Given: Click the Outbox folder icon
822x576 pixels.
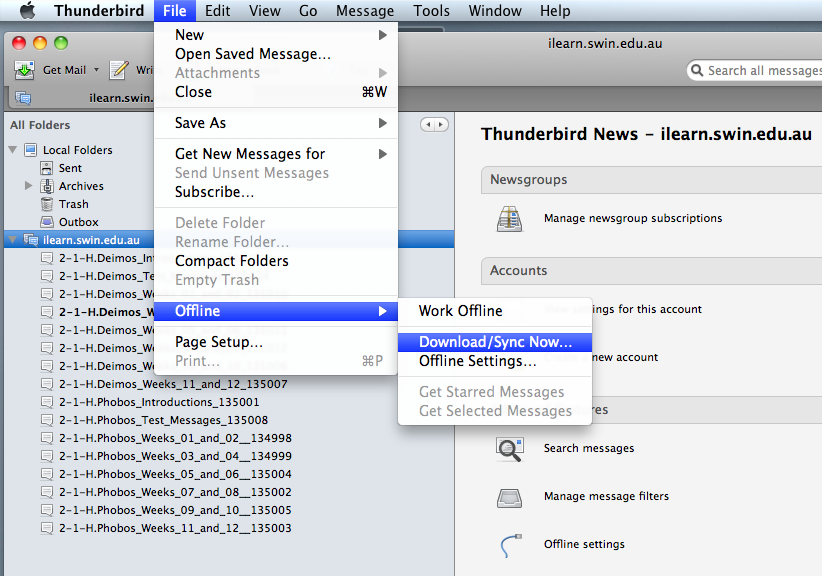Looking at the screenshot, I should coord(47,222).
